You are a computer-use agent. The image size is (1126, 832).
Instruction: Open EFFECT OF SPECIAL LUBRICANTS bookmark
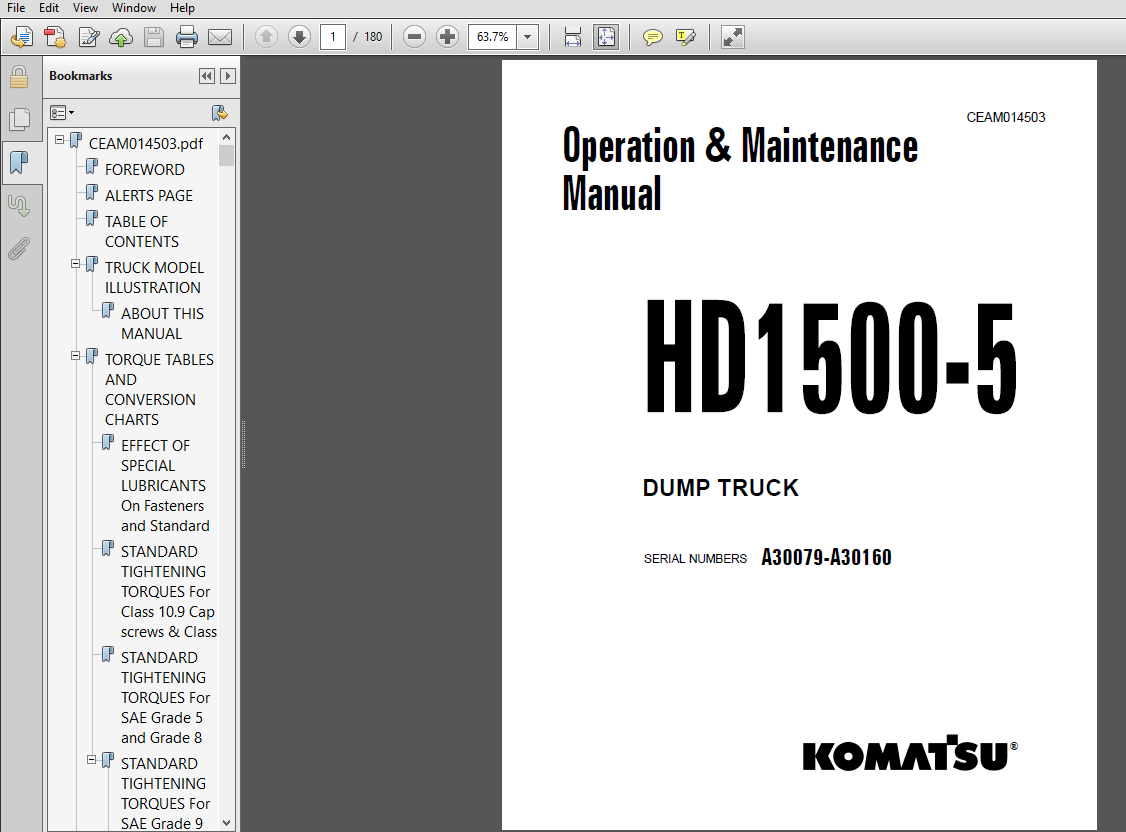(x=165, y=485)
